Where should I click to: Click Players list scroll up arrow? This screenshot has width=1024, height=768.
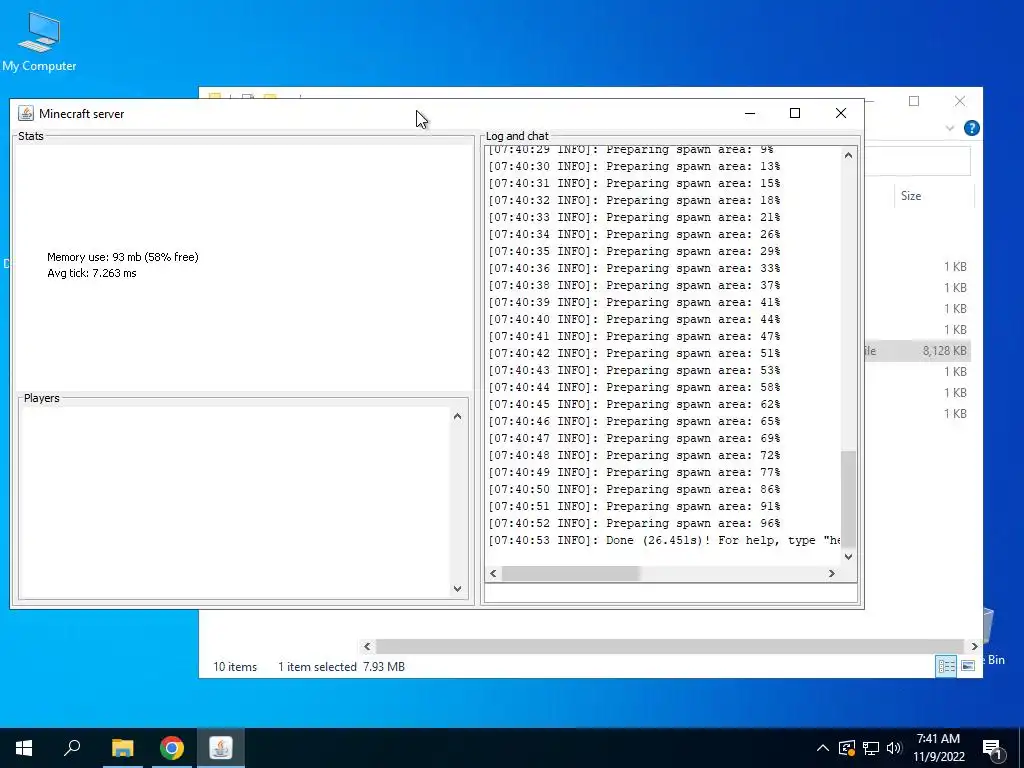pyautogui.click(x=457, y=417)
